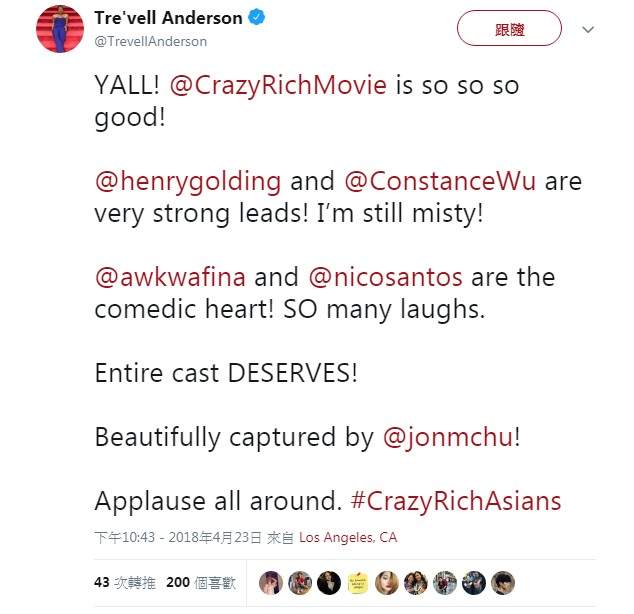Click the @jonmchu mention

pos(448,436)
